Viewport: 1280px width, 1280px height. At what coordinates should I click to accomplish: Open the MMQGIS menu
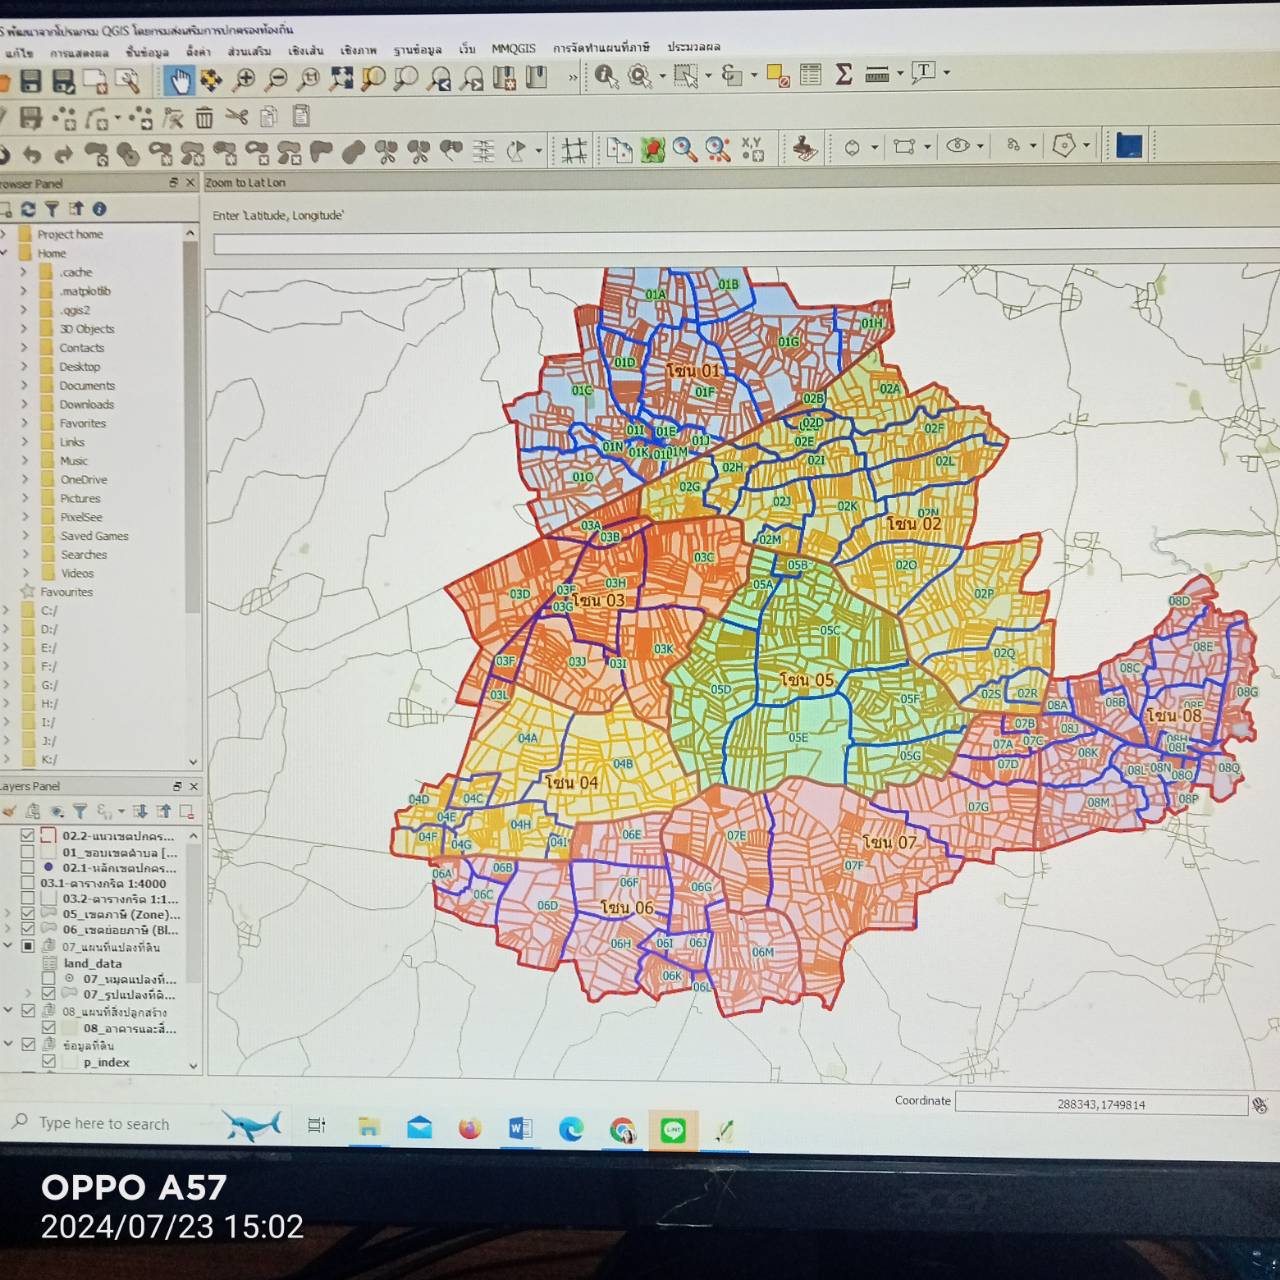pos(513,48)
